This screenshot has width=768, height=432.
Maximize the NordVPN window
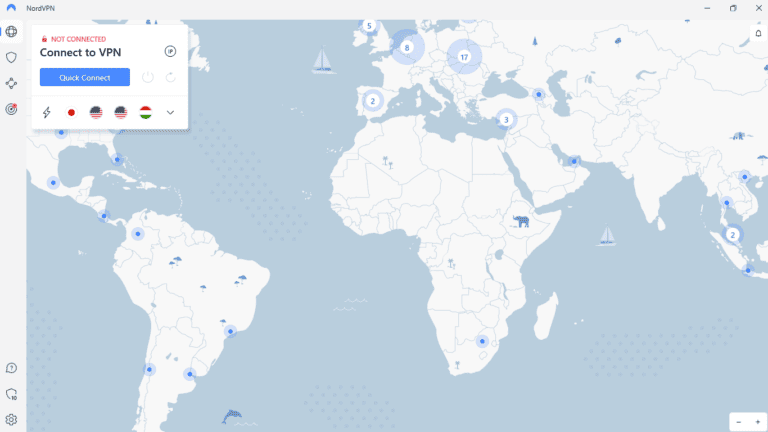point(733,8)
